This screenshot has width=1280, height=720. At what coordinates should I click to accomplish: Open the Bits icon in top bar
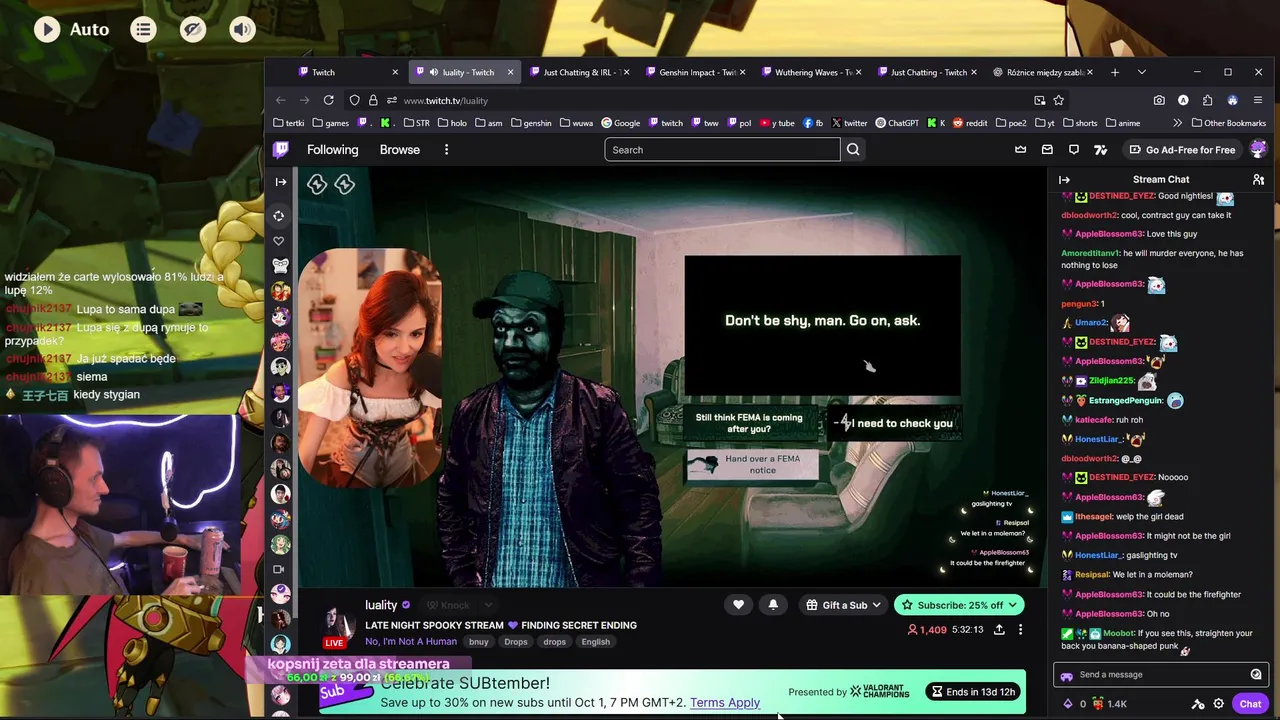[1101, 150]
